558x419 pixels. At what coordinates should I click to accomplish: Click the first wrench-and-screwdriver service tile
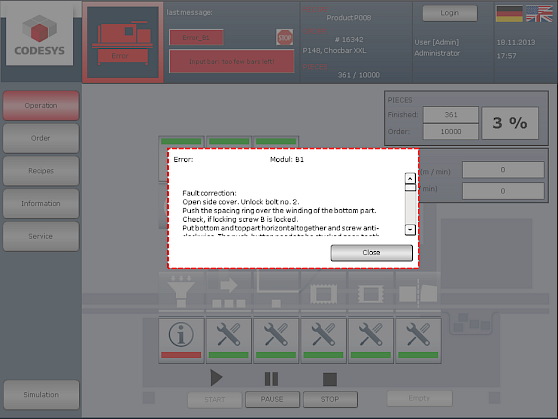228,341
